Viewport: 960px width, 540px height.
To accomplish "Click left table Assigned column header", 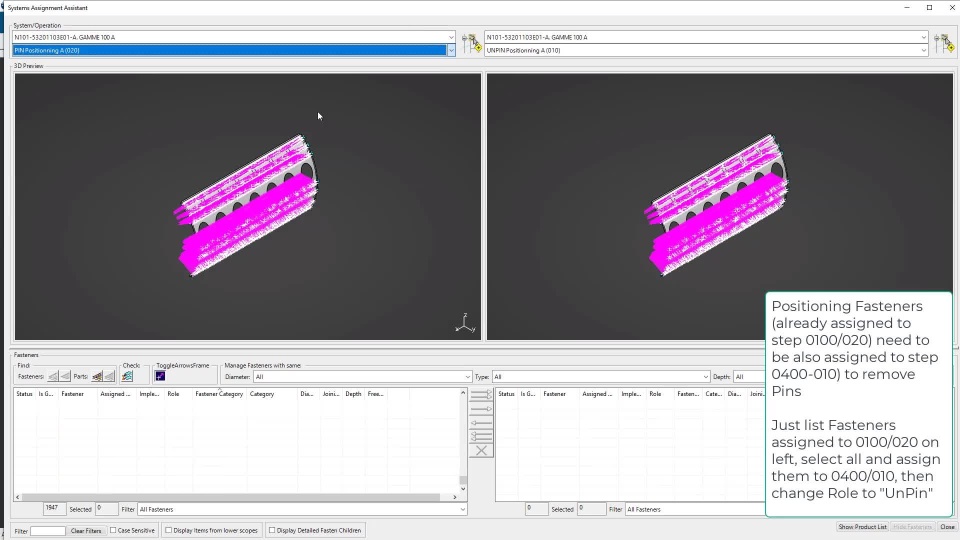I will click(115, 394).
